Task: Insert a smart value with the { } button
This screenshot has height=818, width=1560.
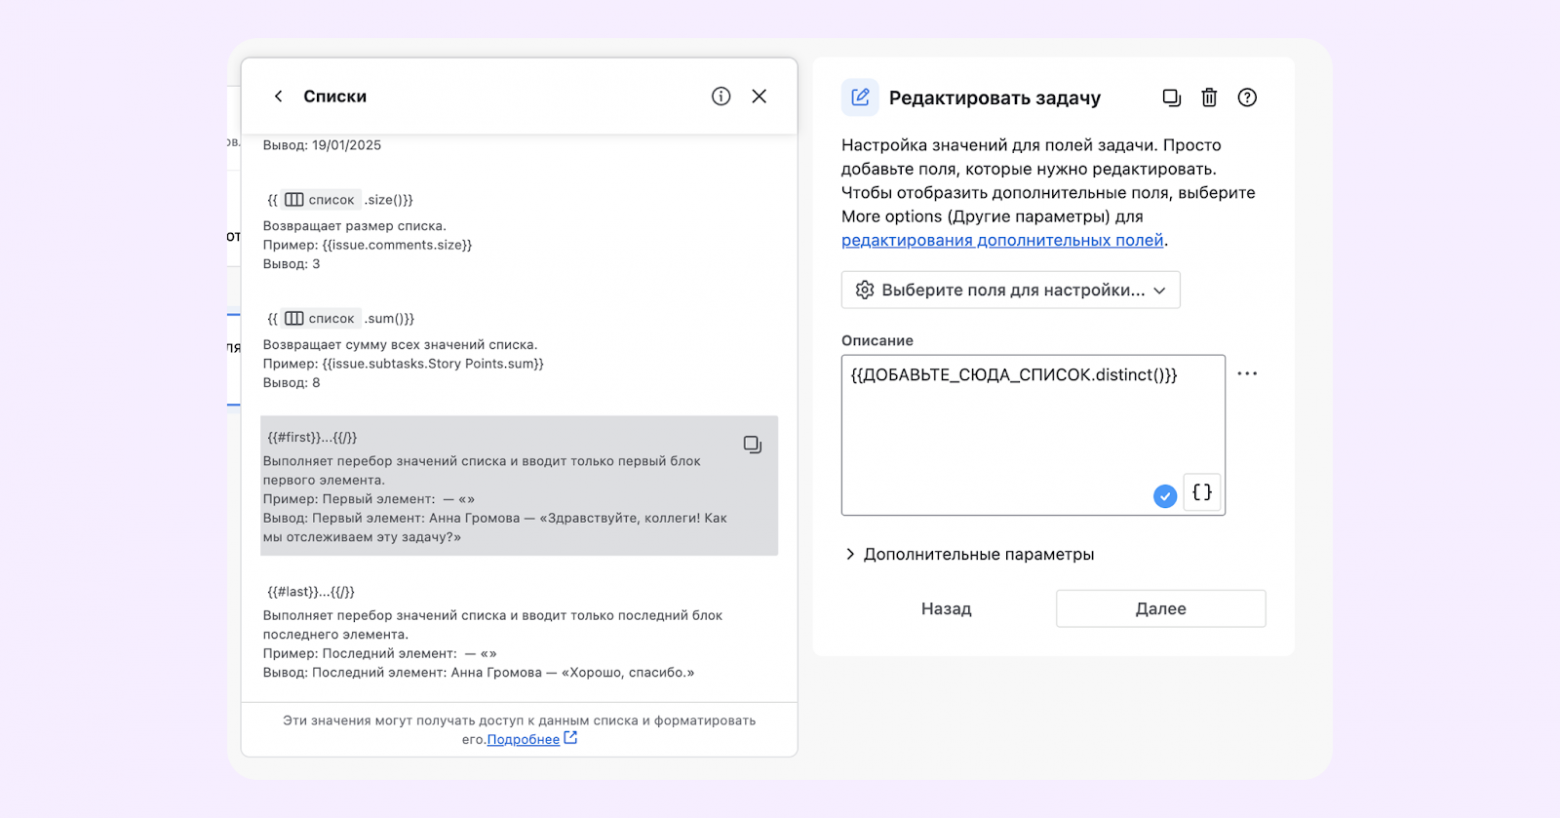Action: tap(1201, 492)
